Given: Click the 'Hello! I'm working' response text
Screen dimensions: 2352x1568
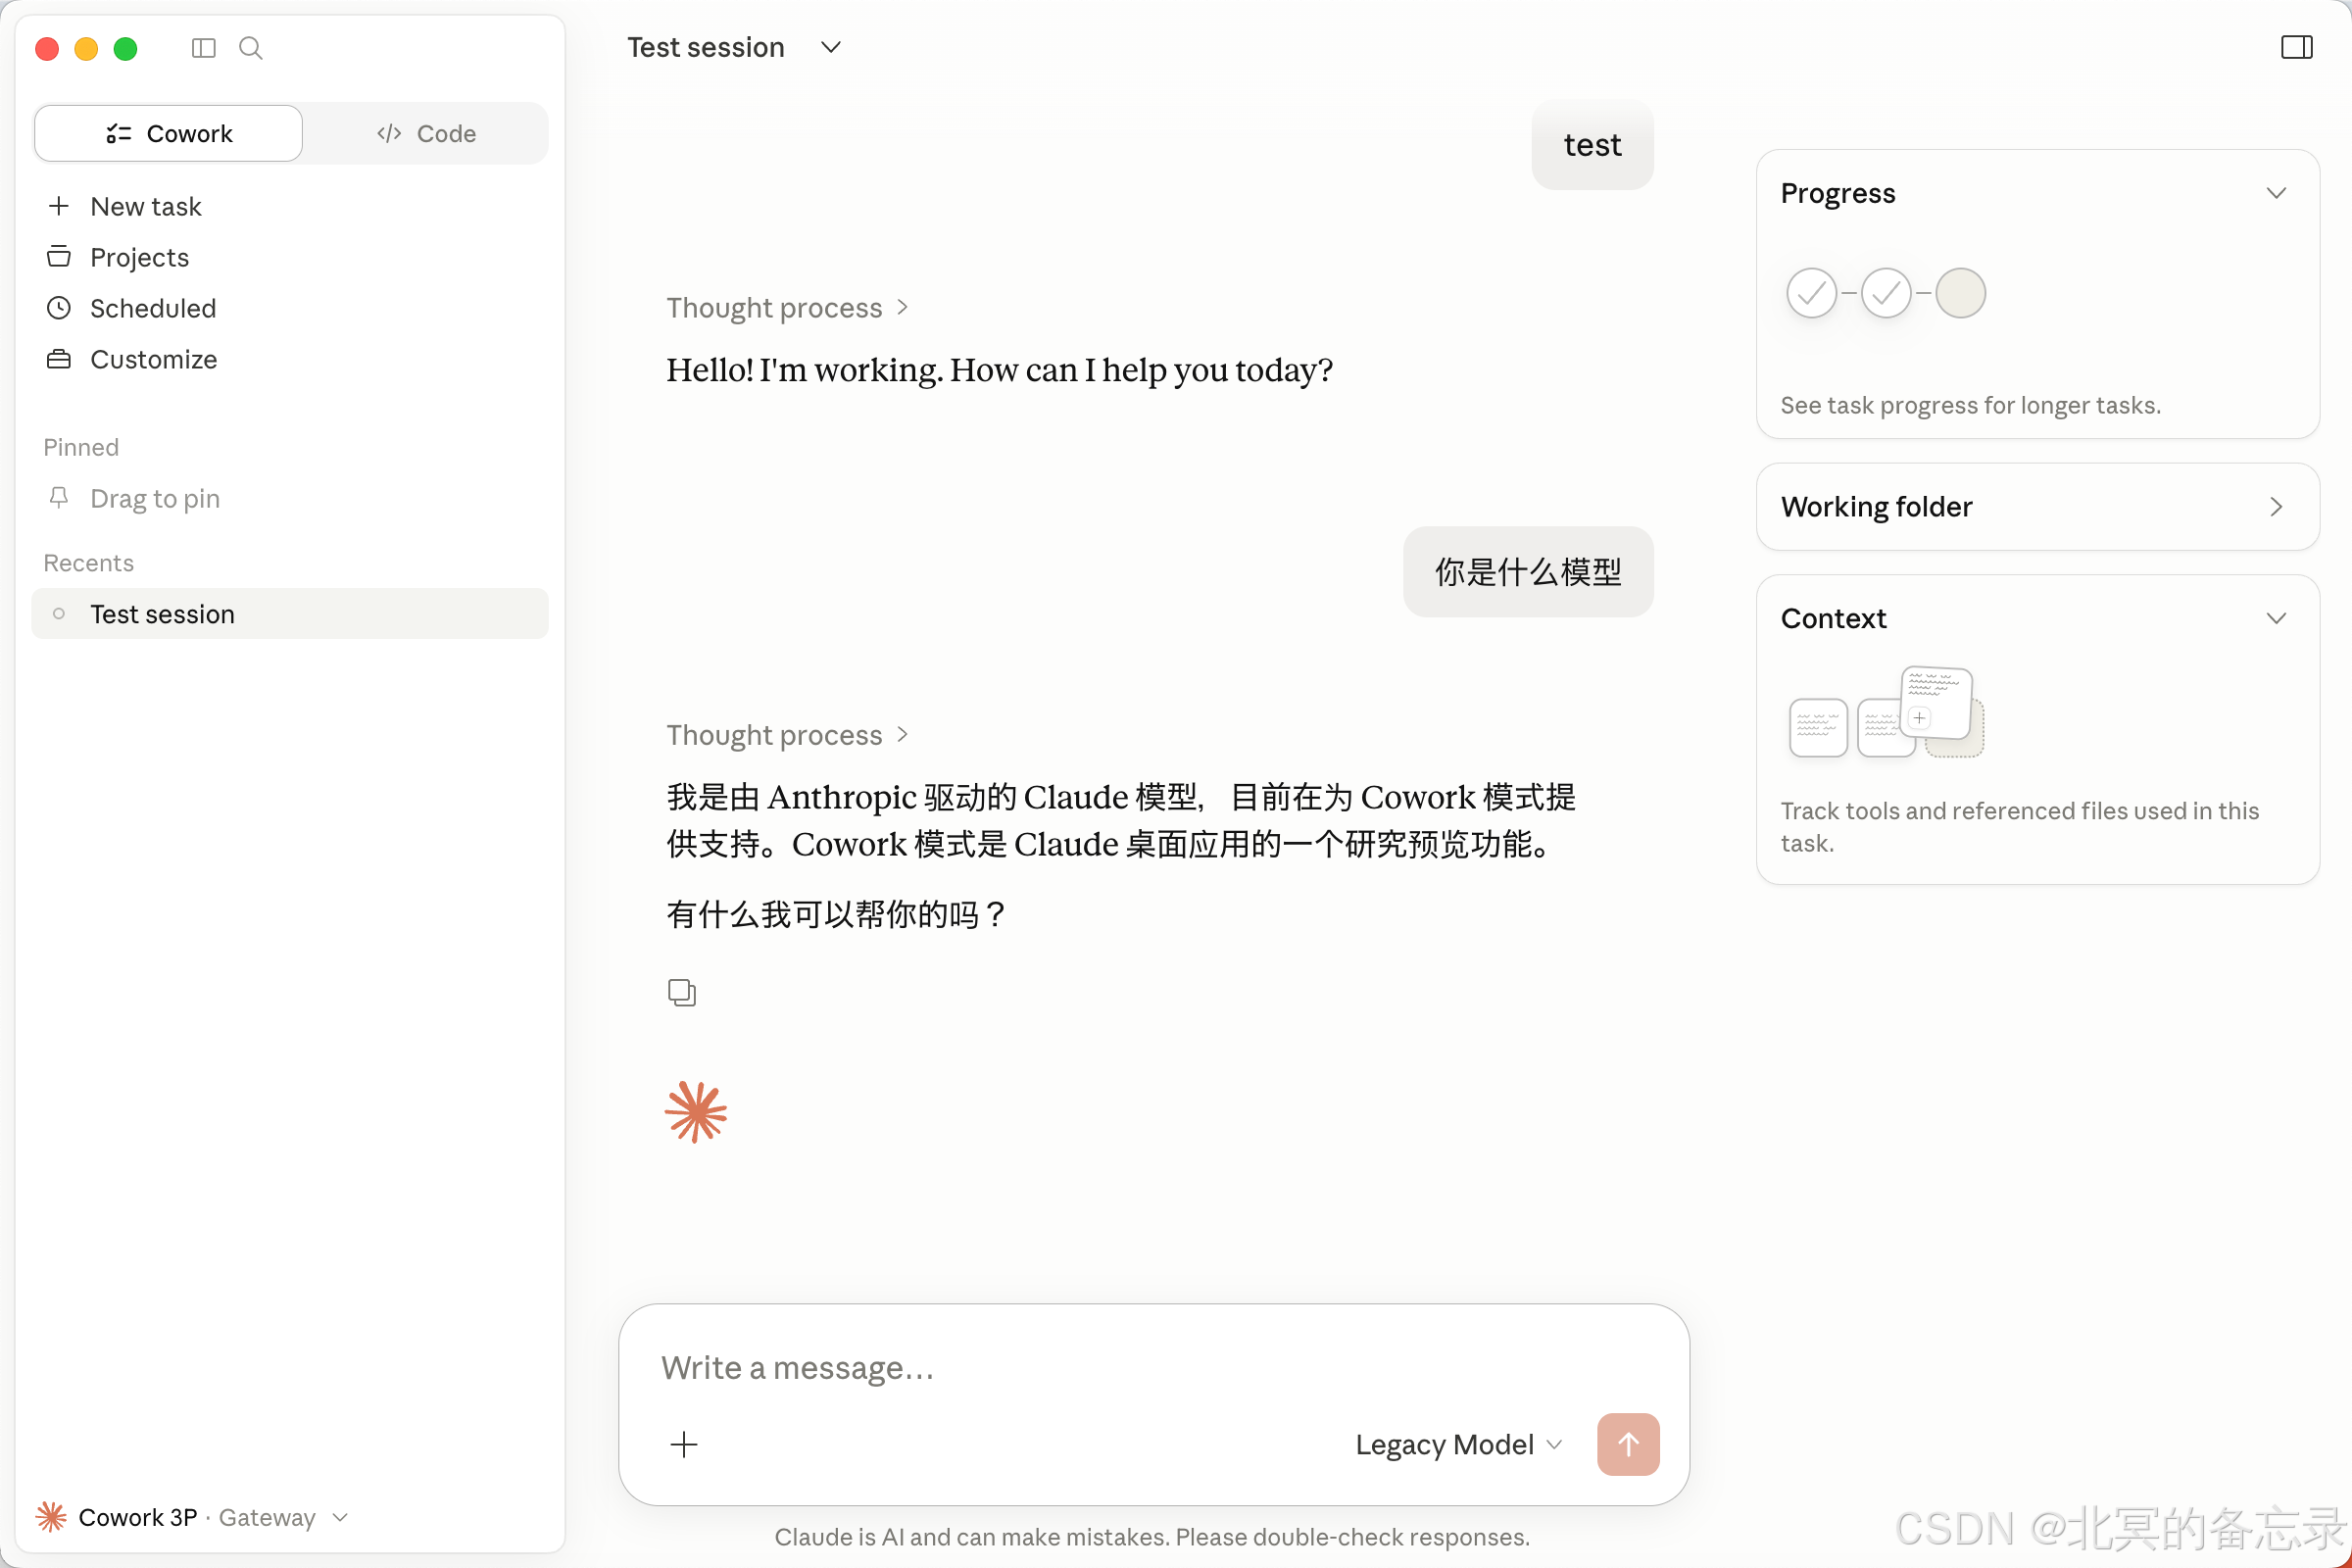Looking at the screenshot, I should pos(999,370).
